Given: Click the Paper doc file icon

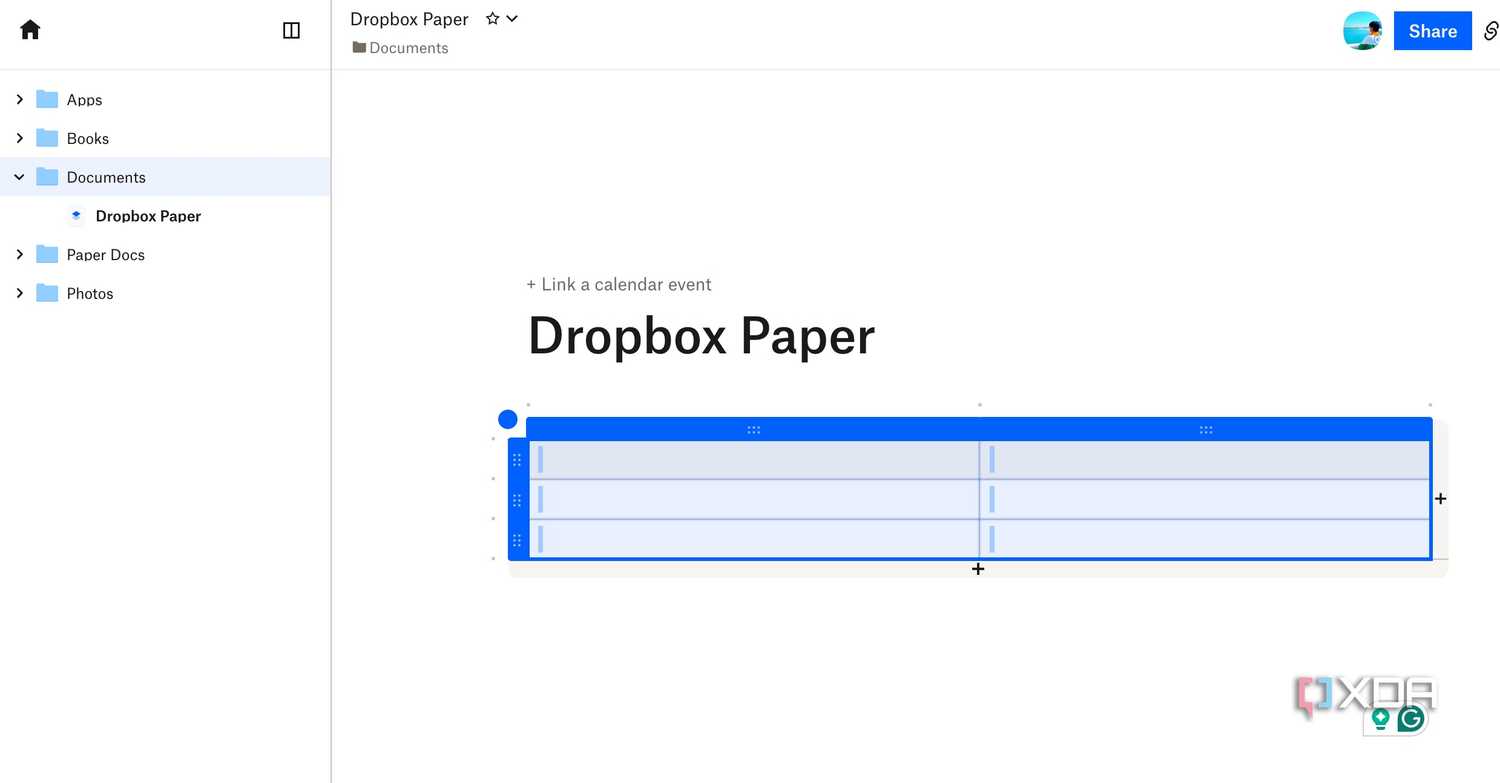Looking at the screenshot, I should click(x=76, y=215).
